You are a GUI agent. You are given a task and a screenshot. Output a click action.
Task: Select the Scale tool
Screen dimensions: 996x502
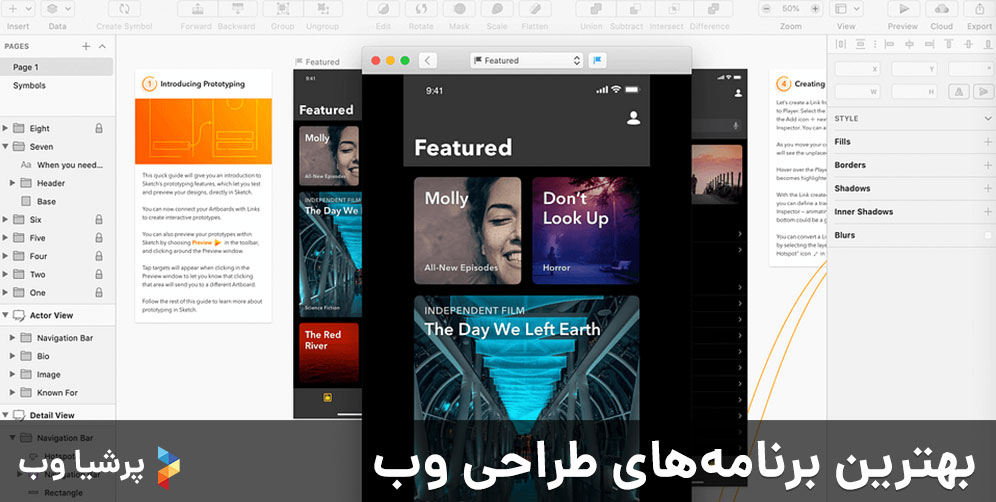[497, 9]
